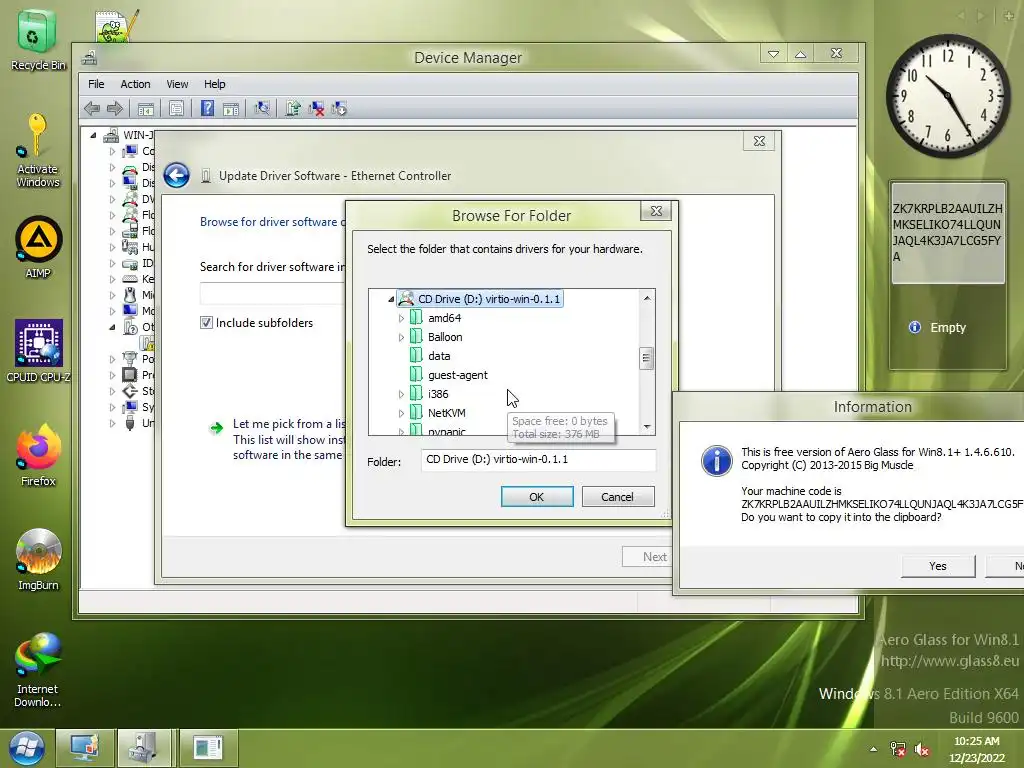Image resolution: width=1024 pixels, height=768 pixels.
Task: Collapse the CD Drive (D:) virtio-win node
Action: 391,299
